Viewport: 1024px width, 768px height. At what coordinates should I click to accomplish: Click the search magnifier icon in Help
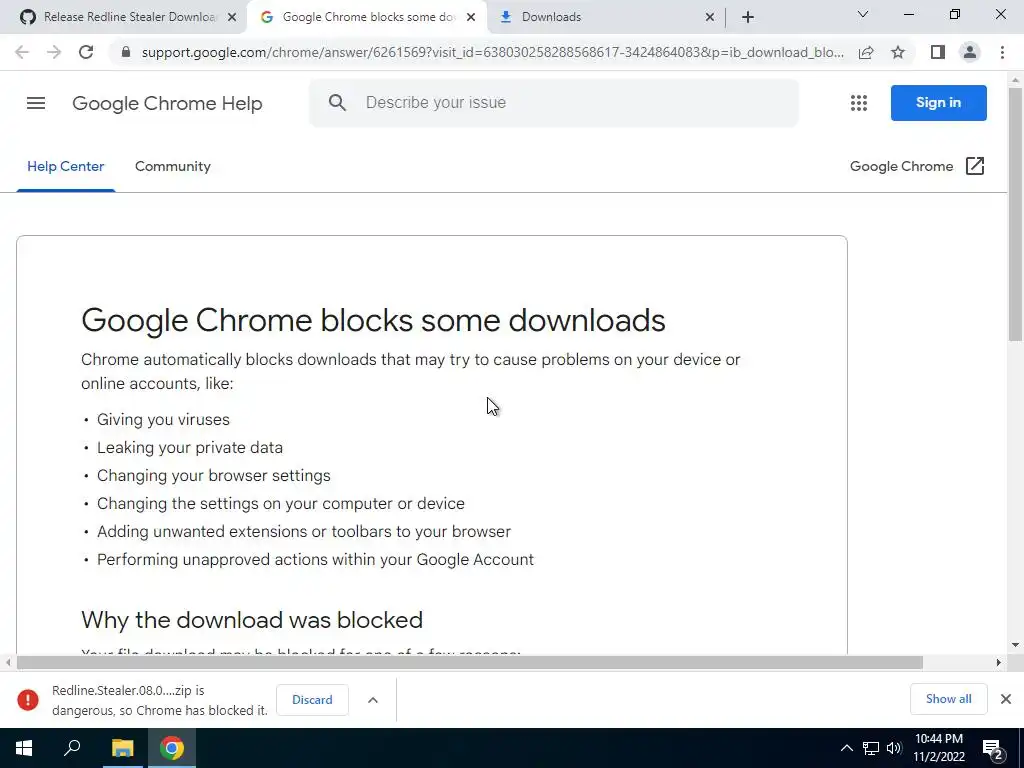click(x=337, y=103)
